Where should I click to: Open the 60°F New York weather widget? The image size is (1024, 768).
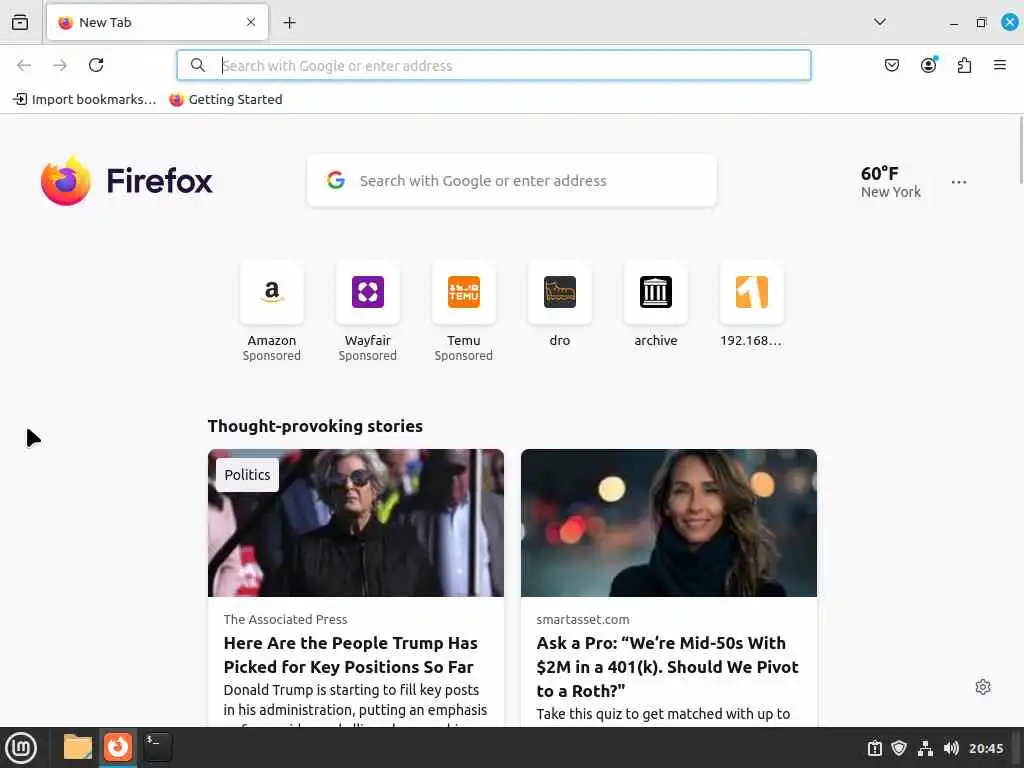click(890, 182)
